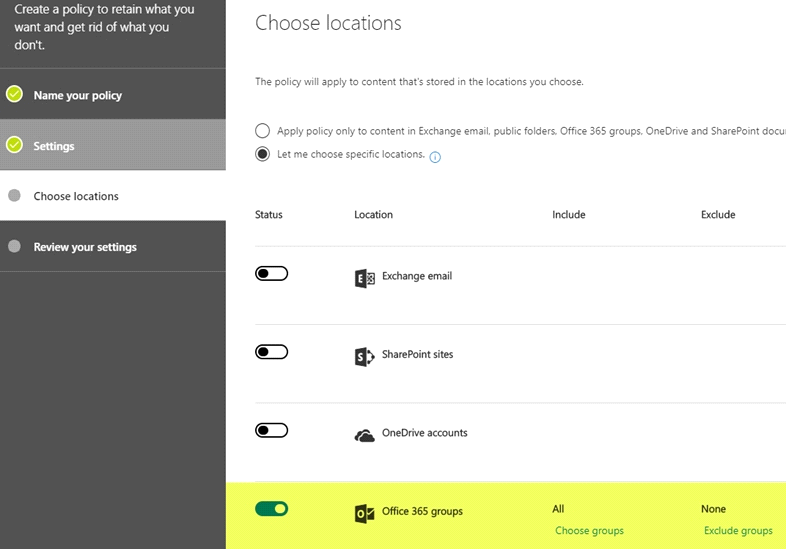Image resolution: width=786 pixels, height=549 pixels.
Task: Click the None value under Exclude
Action: (x=713, y=509)
